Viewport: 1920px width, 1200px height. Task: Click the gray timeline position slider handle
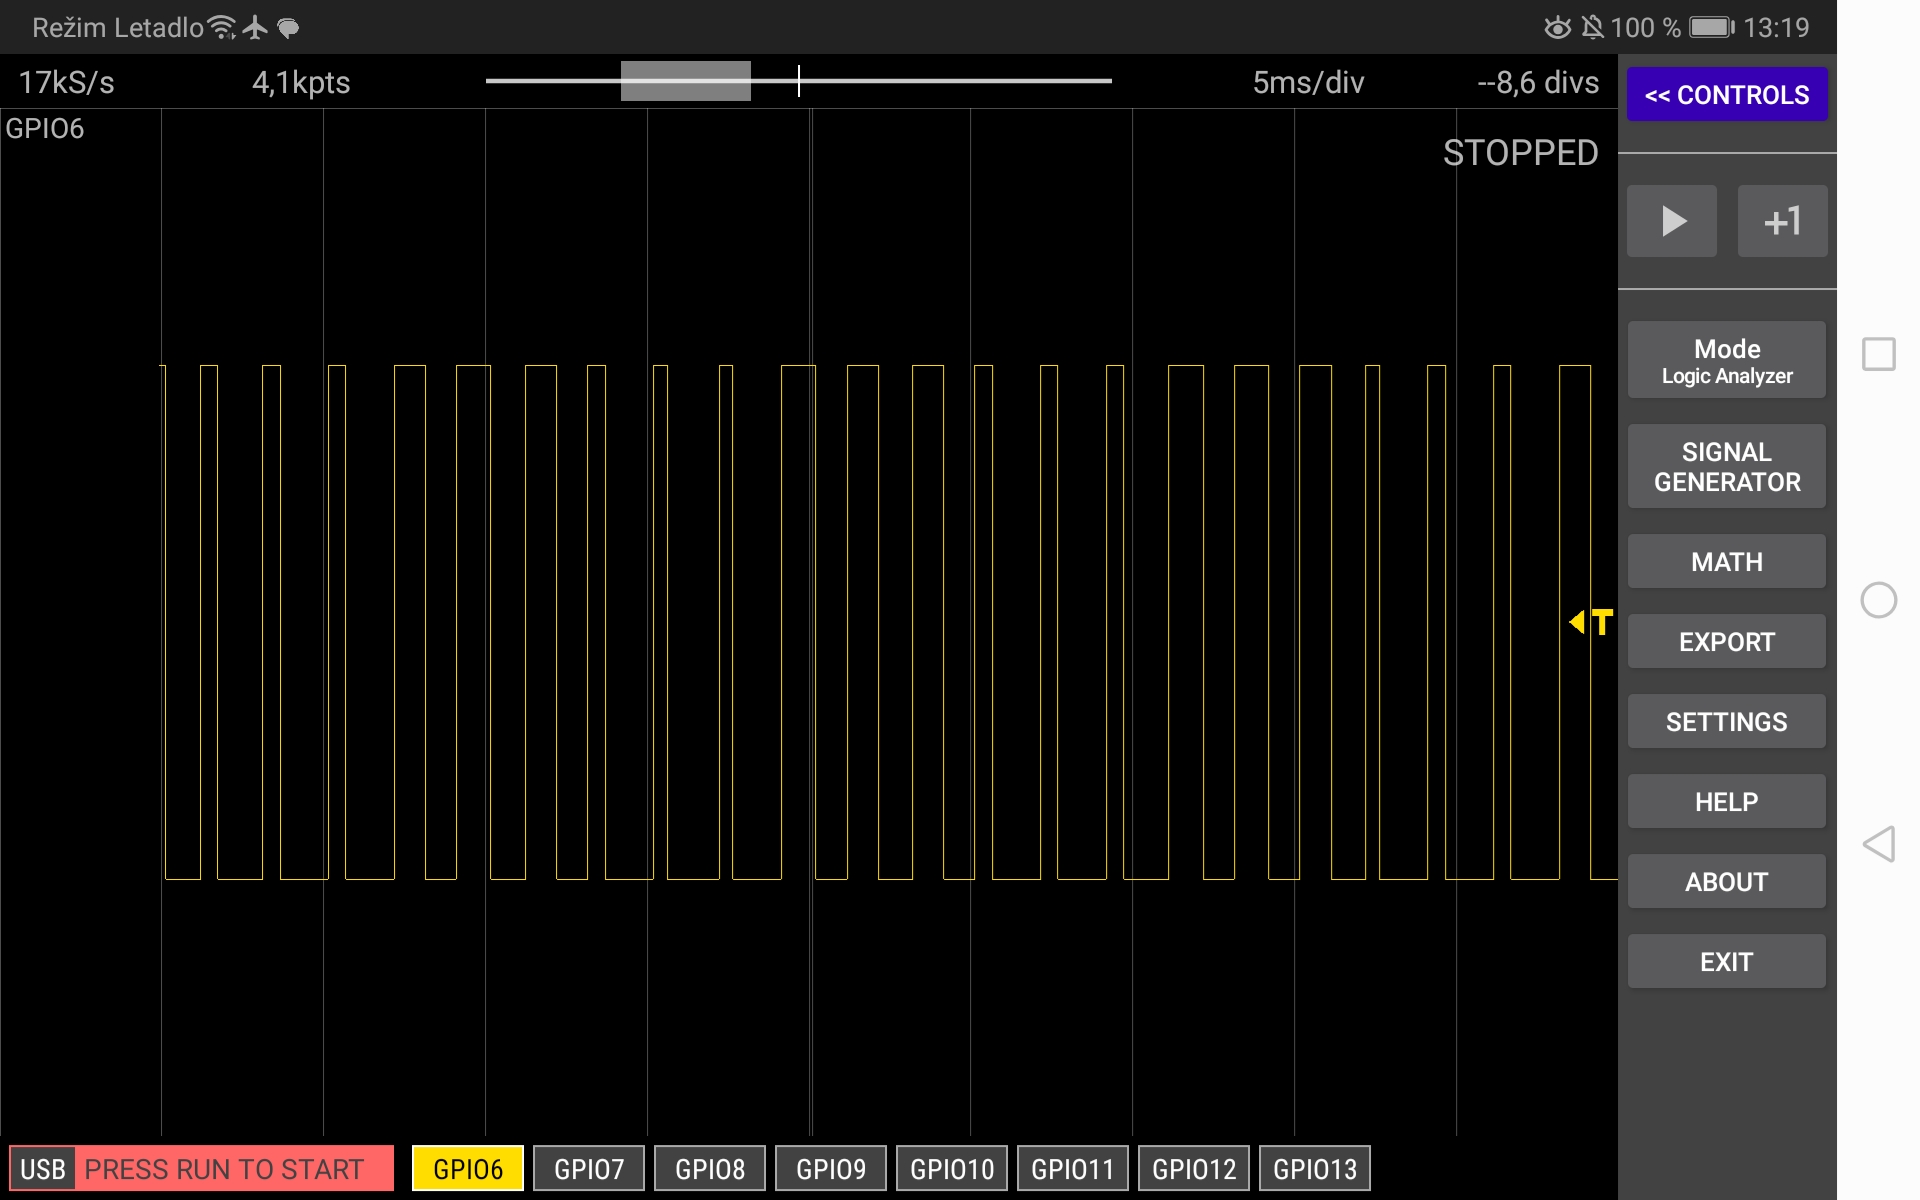pos(685,81)
